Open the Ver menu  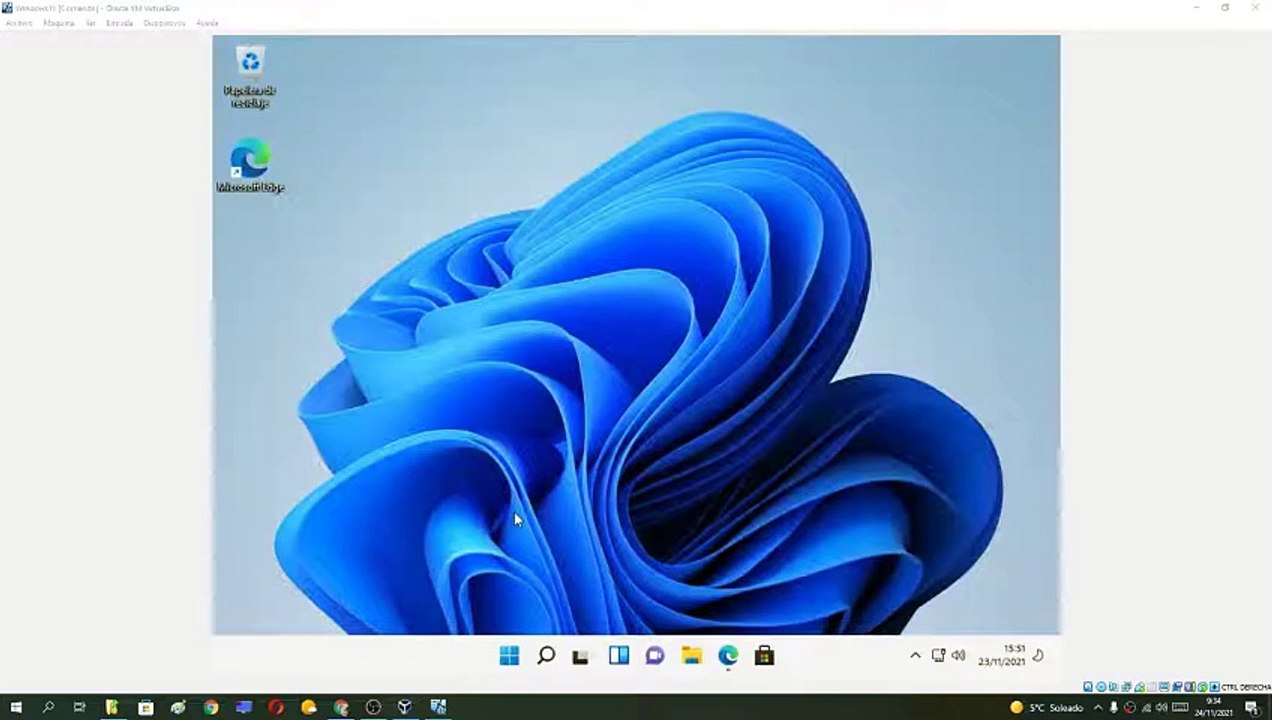pos(91,23)
